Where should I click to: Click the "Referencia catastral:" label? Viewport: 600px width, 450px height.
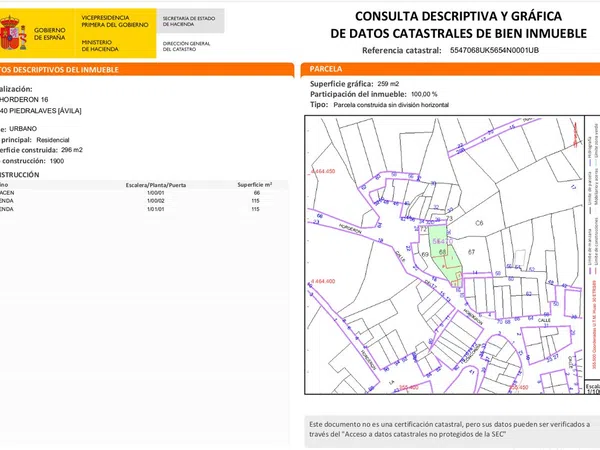402,50
